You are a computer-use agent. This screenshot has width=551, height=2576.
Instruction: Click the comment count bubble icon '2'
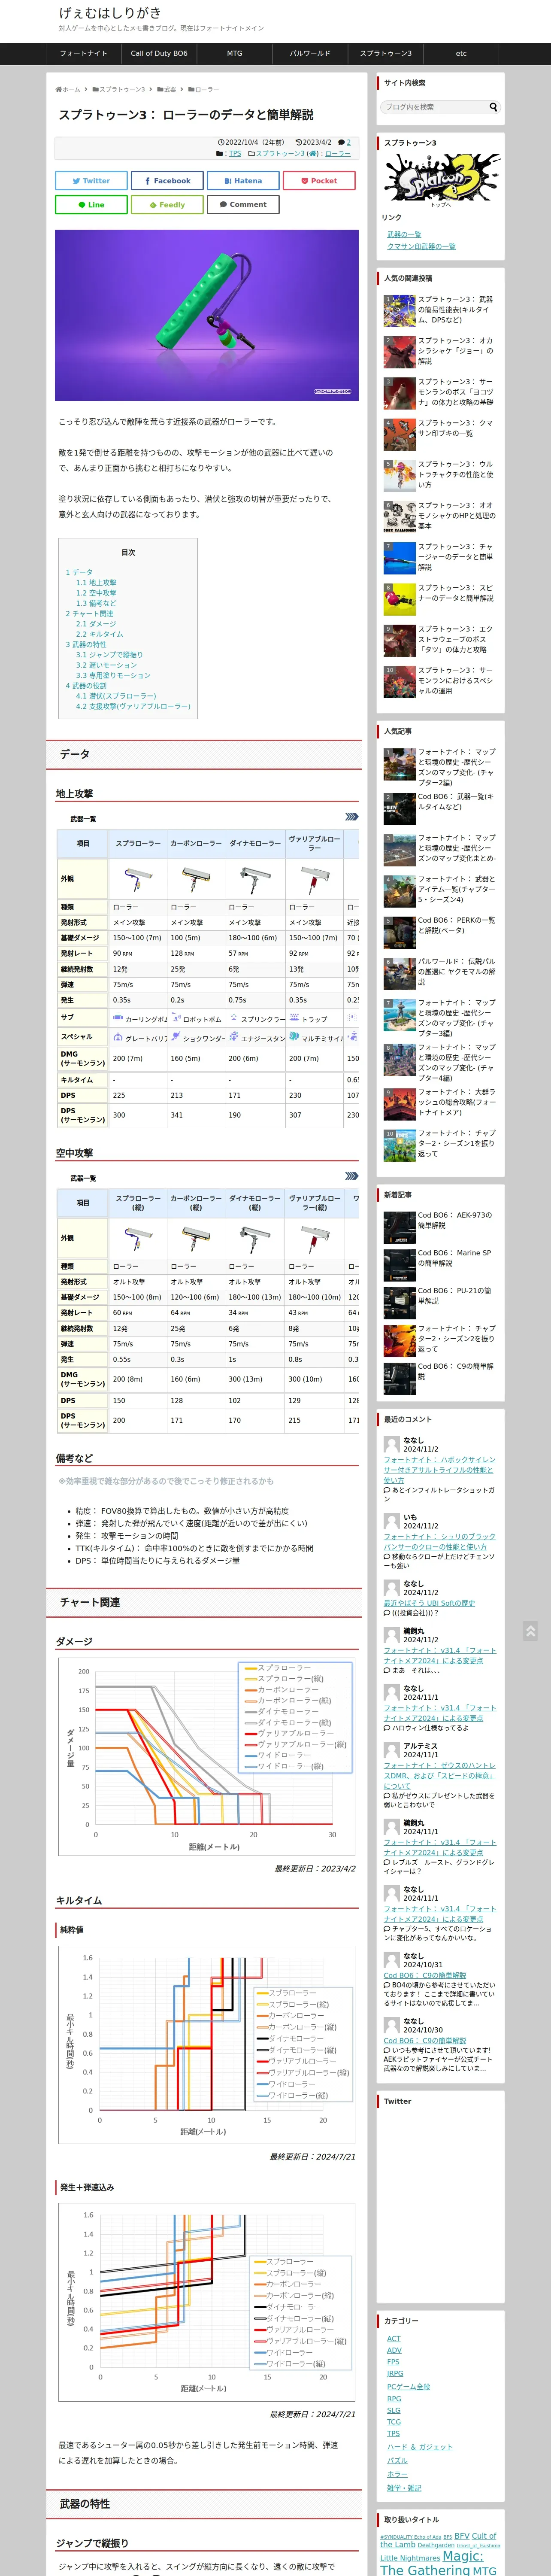pyautogui.click(x=341, y=142)
